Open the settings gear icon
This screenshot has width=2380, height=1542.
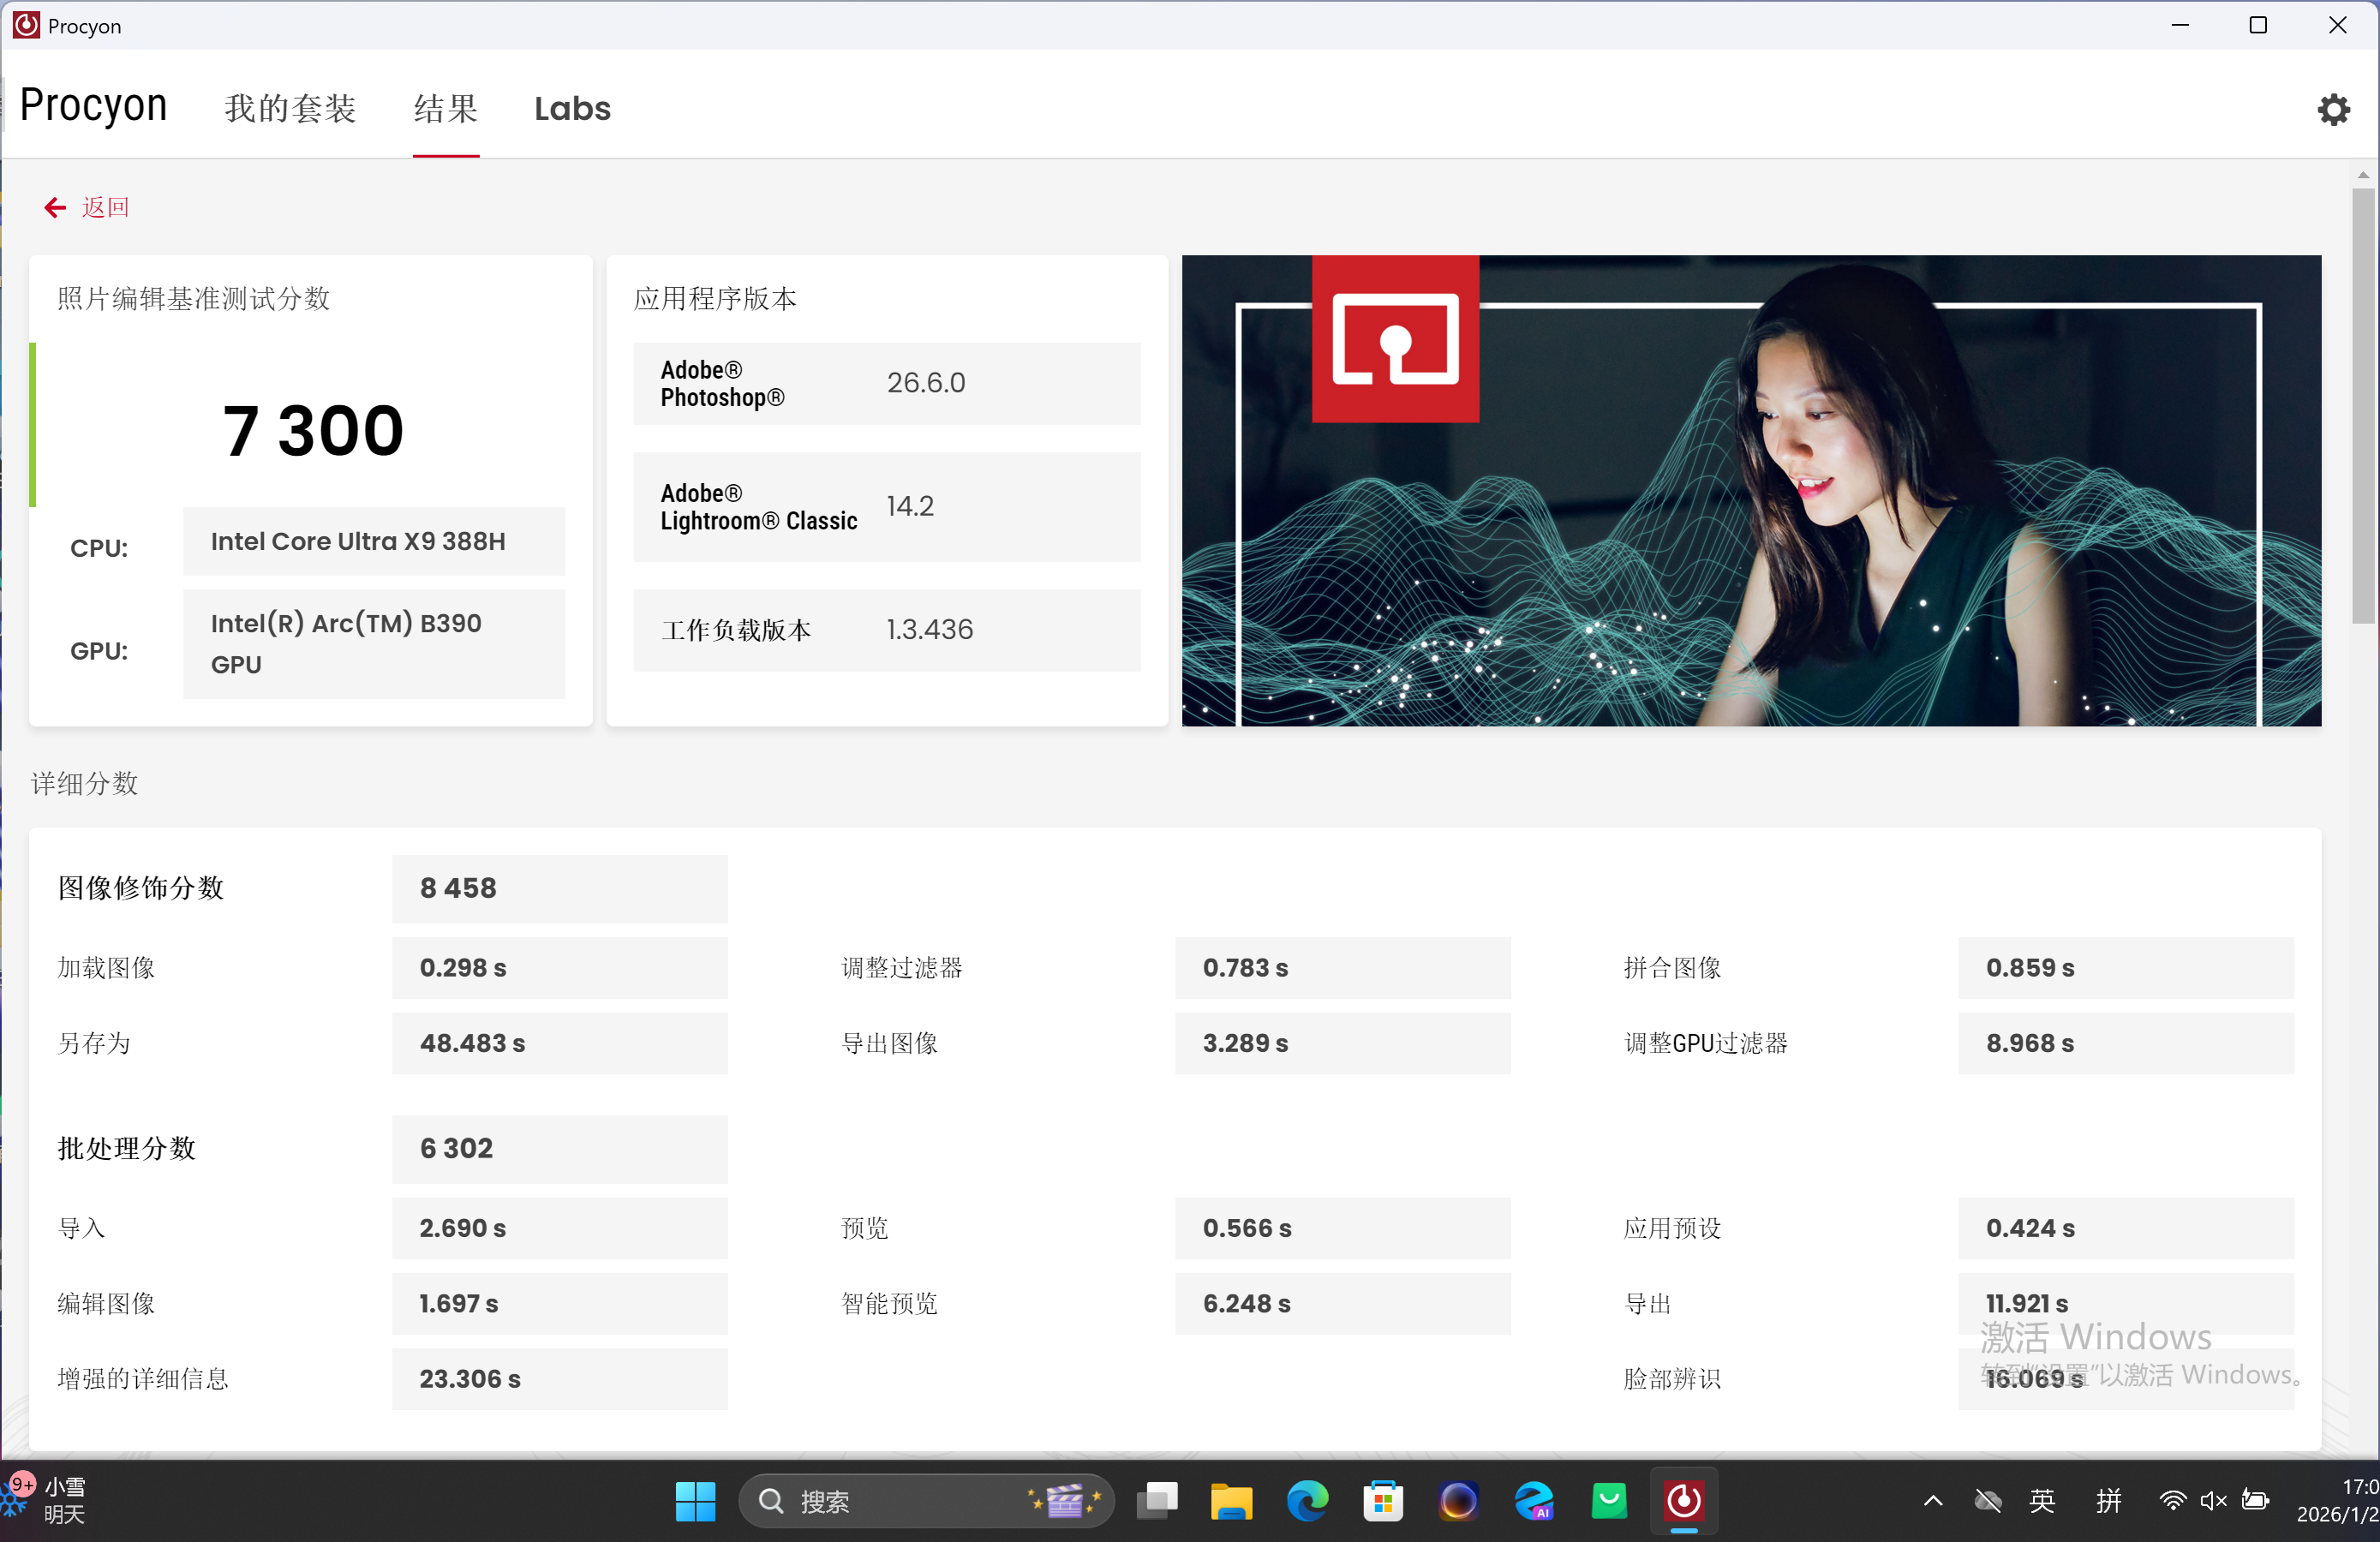2333,109
